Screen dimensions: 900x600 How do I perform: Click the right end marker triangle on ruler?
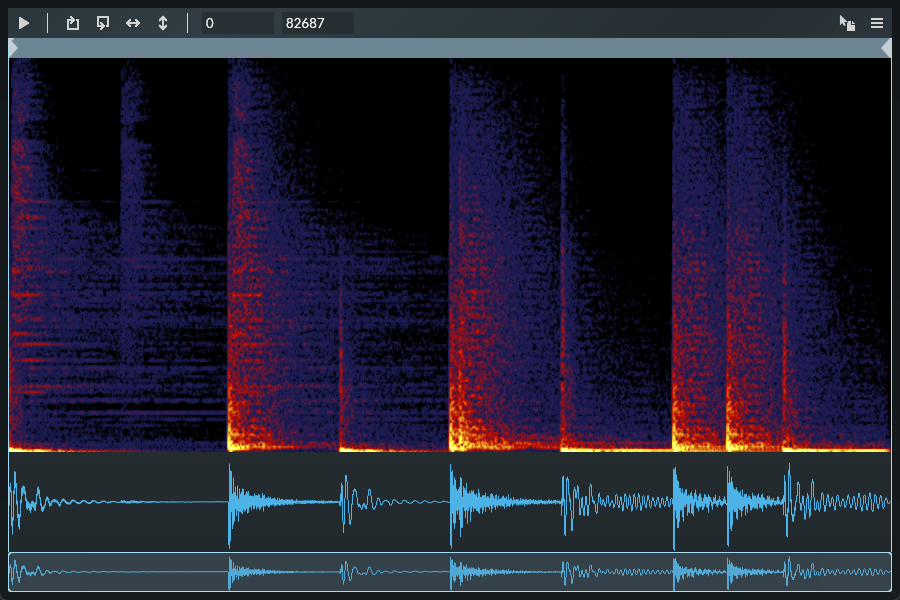point(886,48)
